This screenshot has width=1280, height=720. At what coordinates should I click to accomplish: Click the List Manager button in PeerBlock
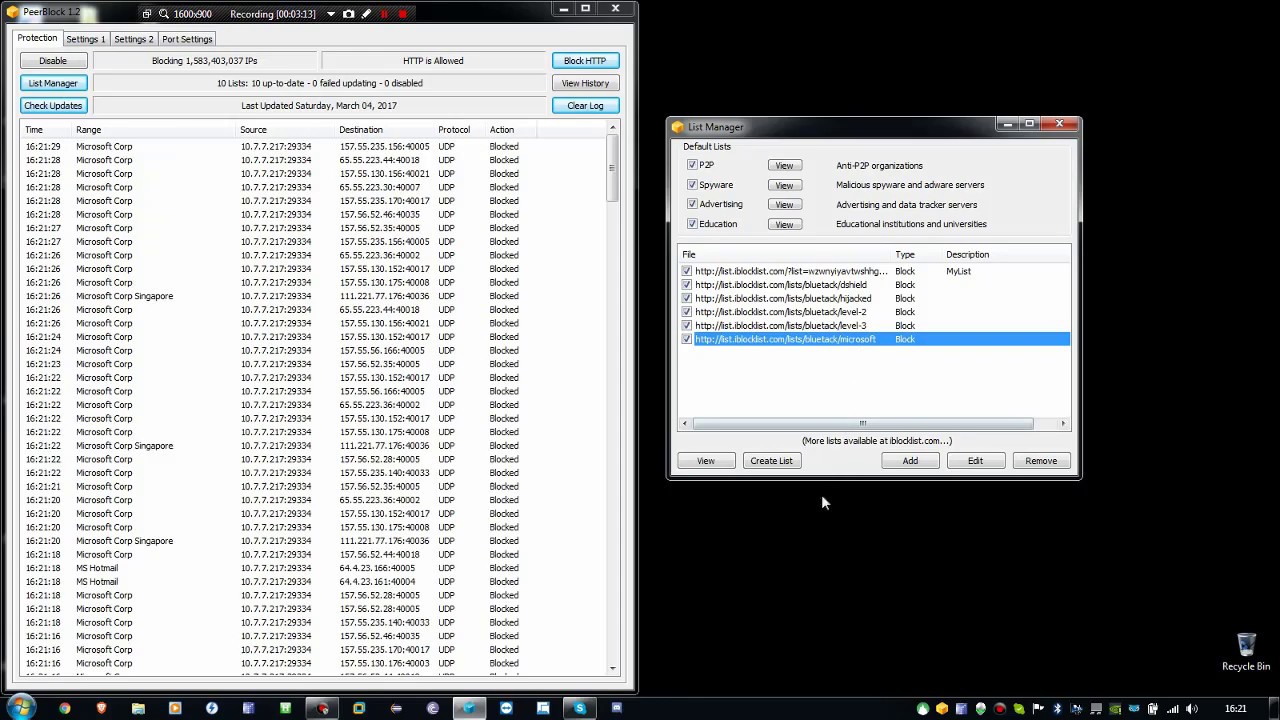tap(53, 83)
